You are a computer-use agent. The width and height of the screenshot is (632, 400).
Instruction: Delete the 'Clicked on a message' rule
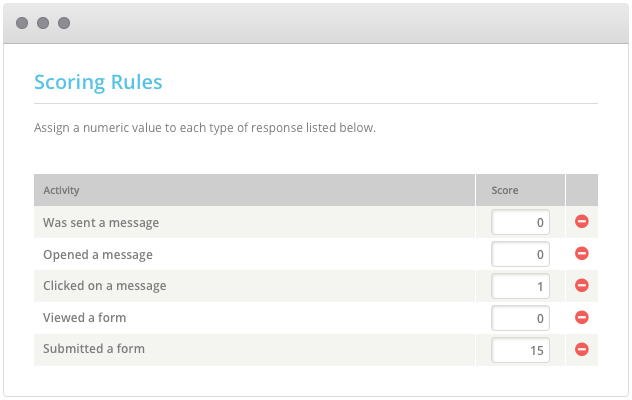[x=582, y=285]
